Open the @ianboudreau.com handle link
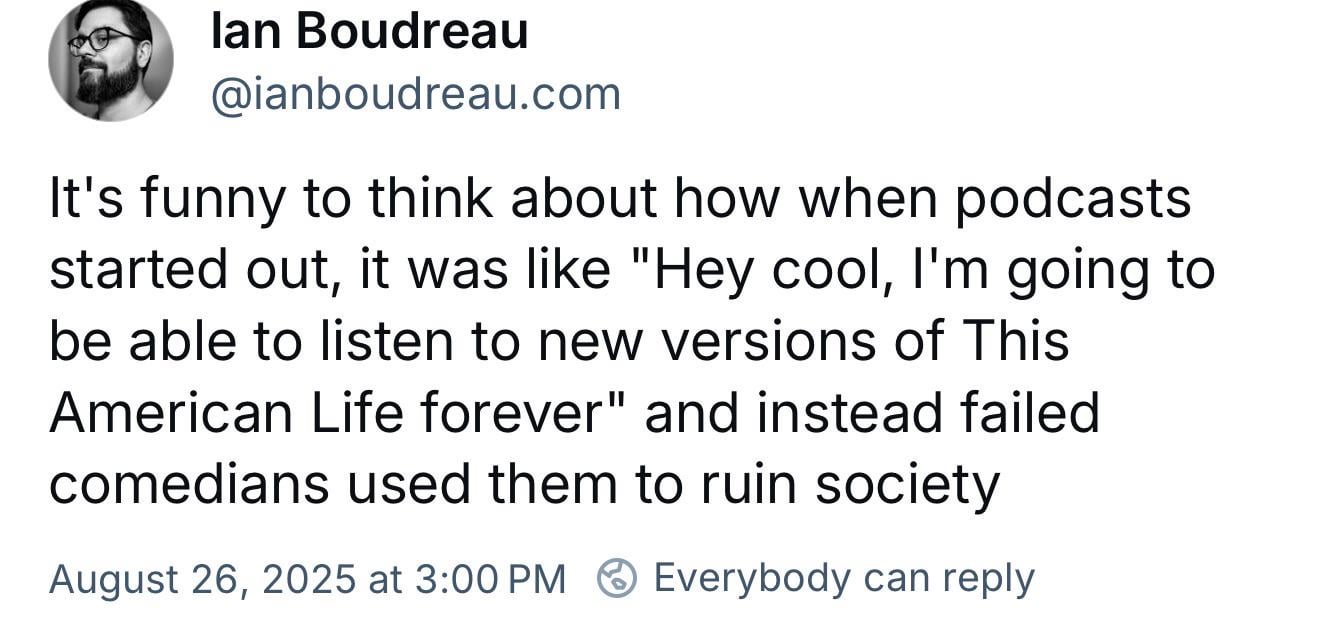 (x=415, y=95)
